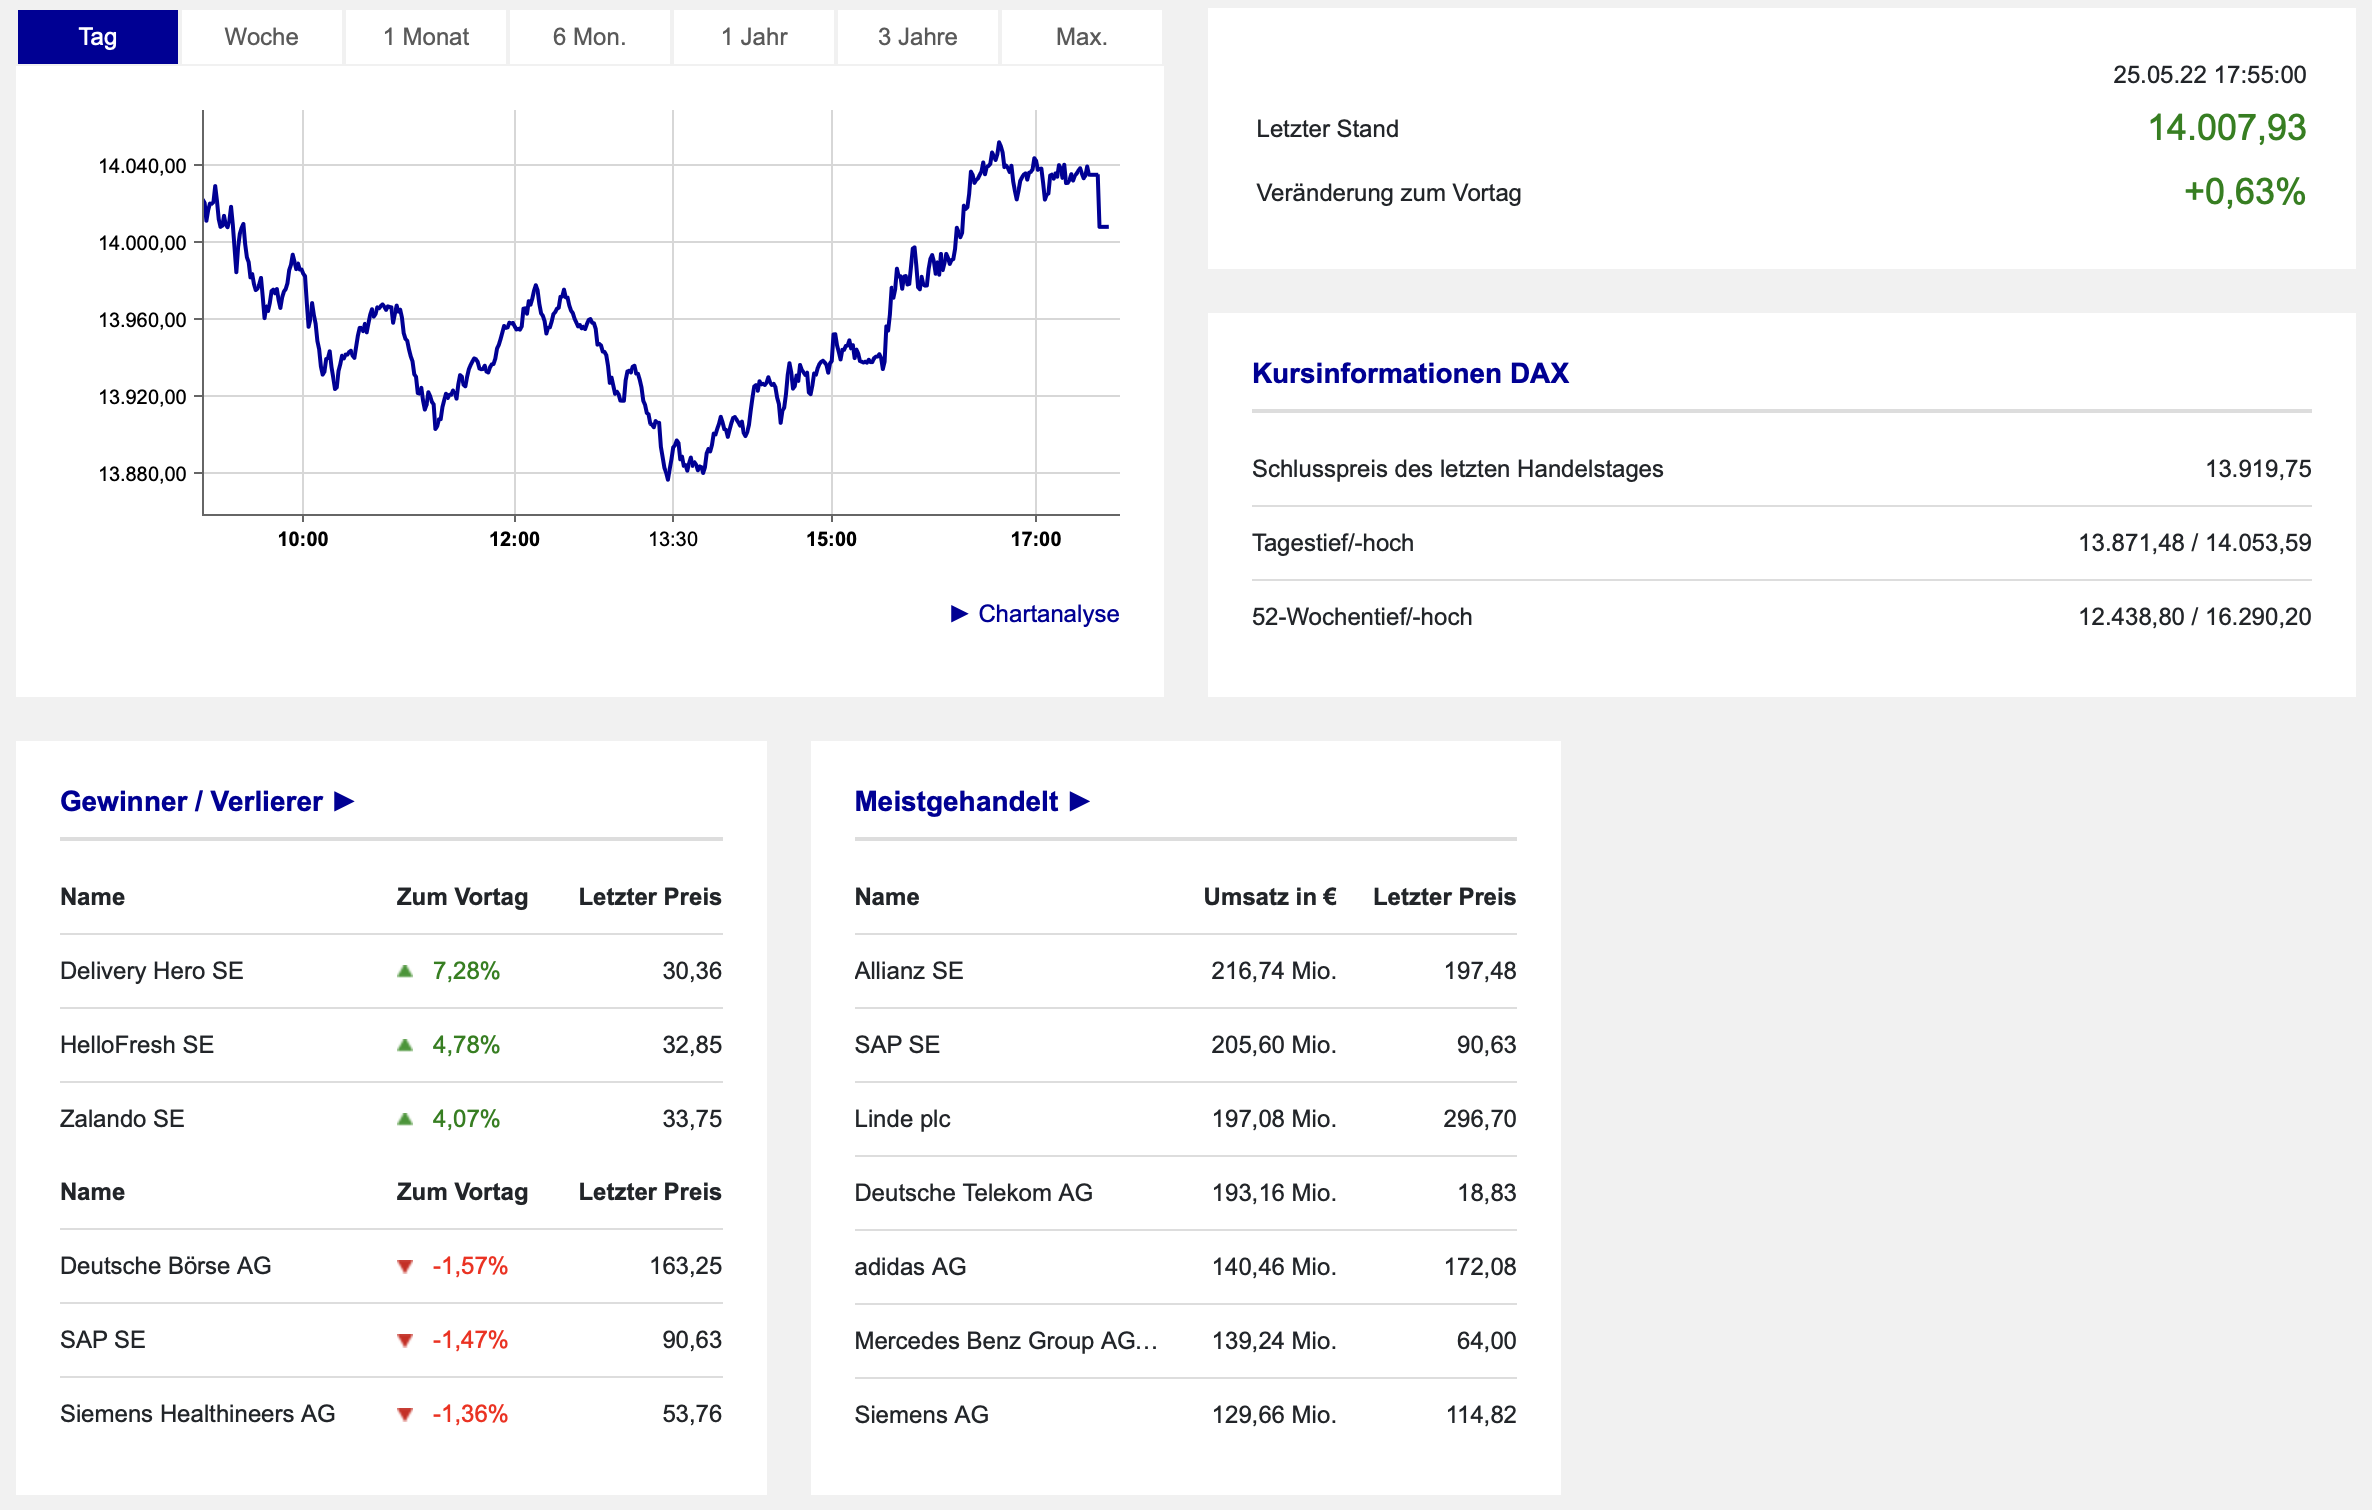The height and width of the screenshot is (1510, 2372).
Task: Switch chart to 1 Jahr view
Action: [x=754, y=37]
